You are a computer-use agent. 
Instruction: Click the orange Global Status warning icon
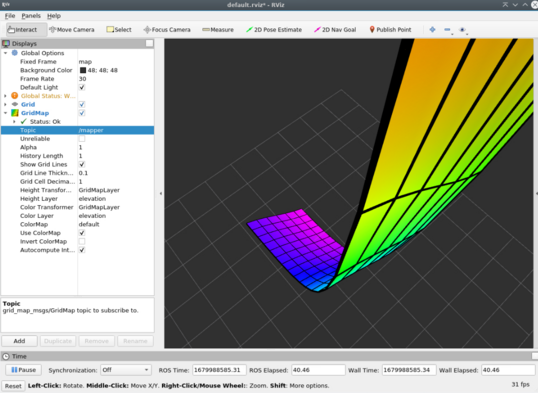[14, 96]
